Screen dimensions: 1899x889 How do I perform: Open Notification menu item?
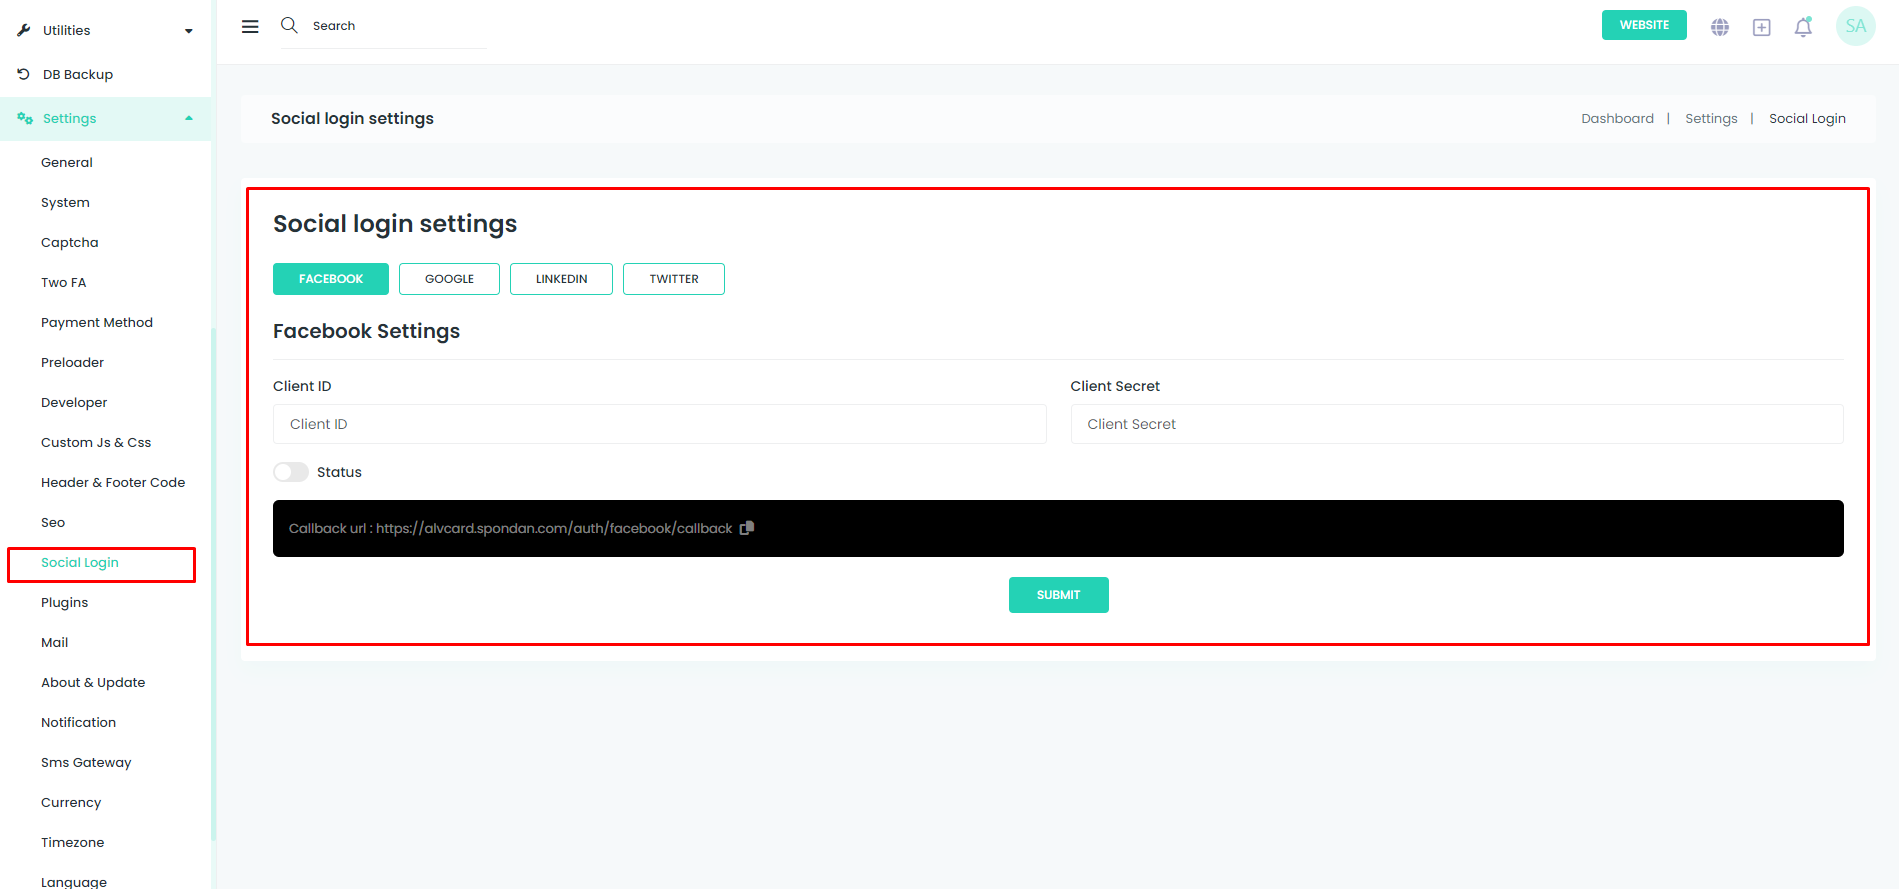[x=79, y=722]
